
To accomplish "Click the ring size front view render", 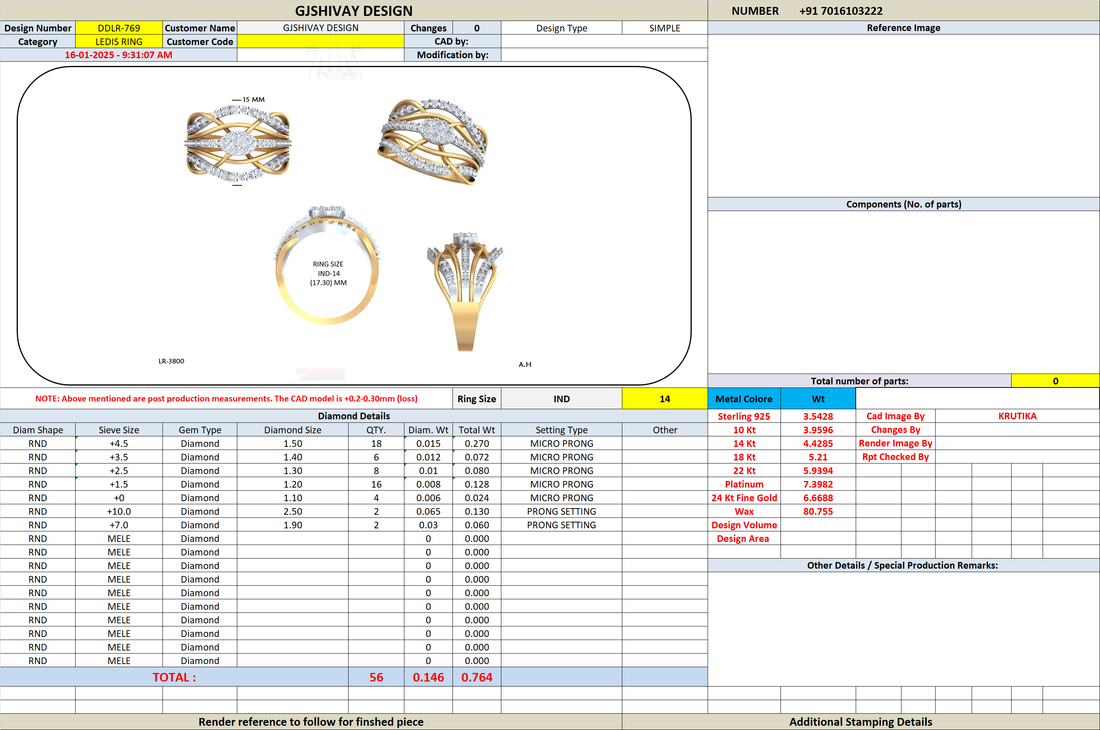I will (x=328, y=264).
